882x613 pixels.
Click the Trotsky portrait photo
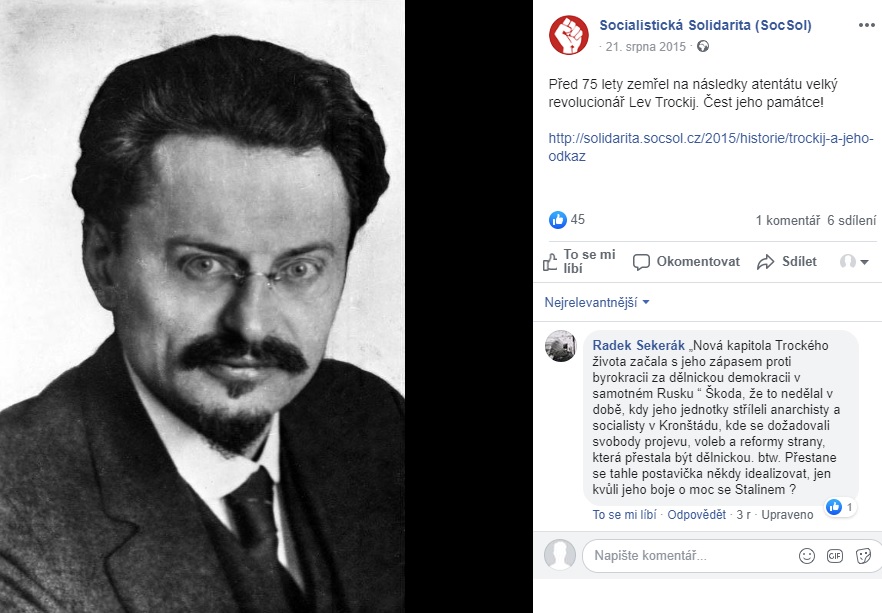tap(202, 306)
